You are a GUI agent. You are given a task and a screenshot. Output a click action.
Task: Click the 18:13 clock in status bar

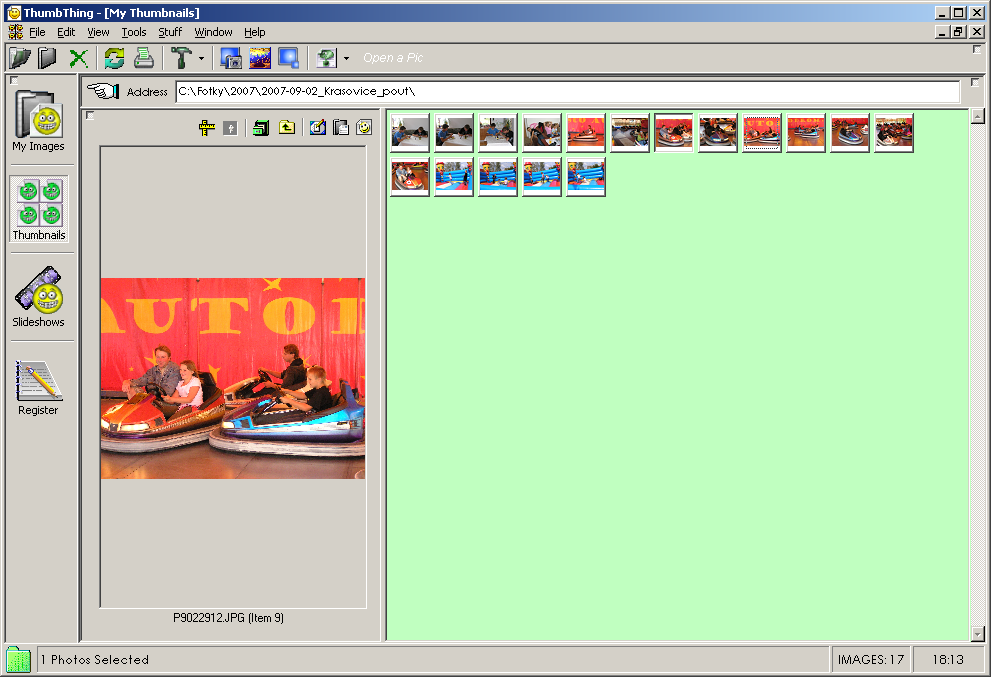point(948,660)
